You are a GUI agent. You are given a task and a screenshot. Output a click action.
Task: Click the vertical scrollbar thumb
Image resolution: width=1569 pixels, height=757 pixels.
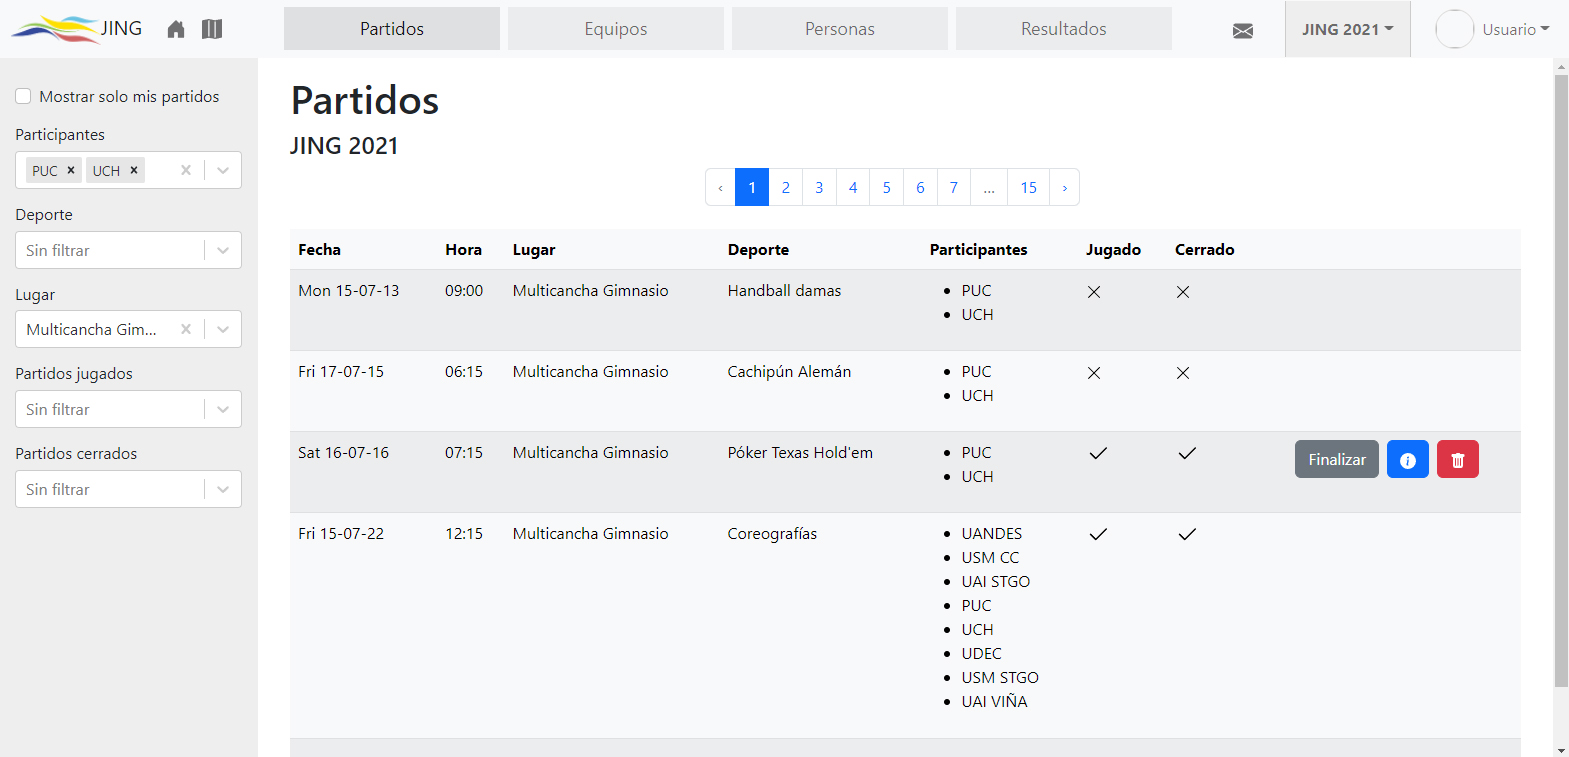1561,380
